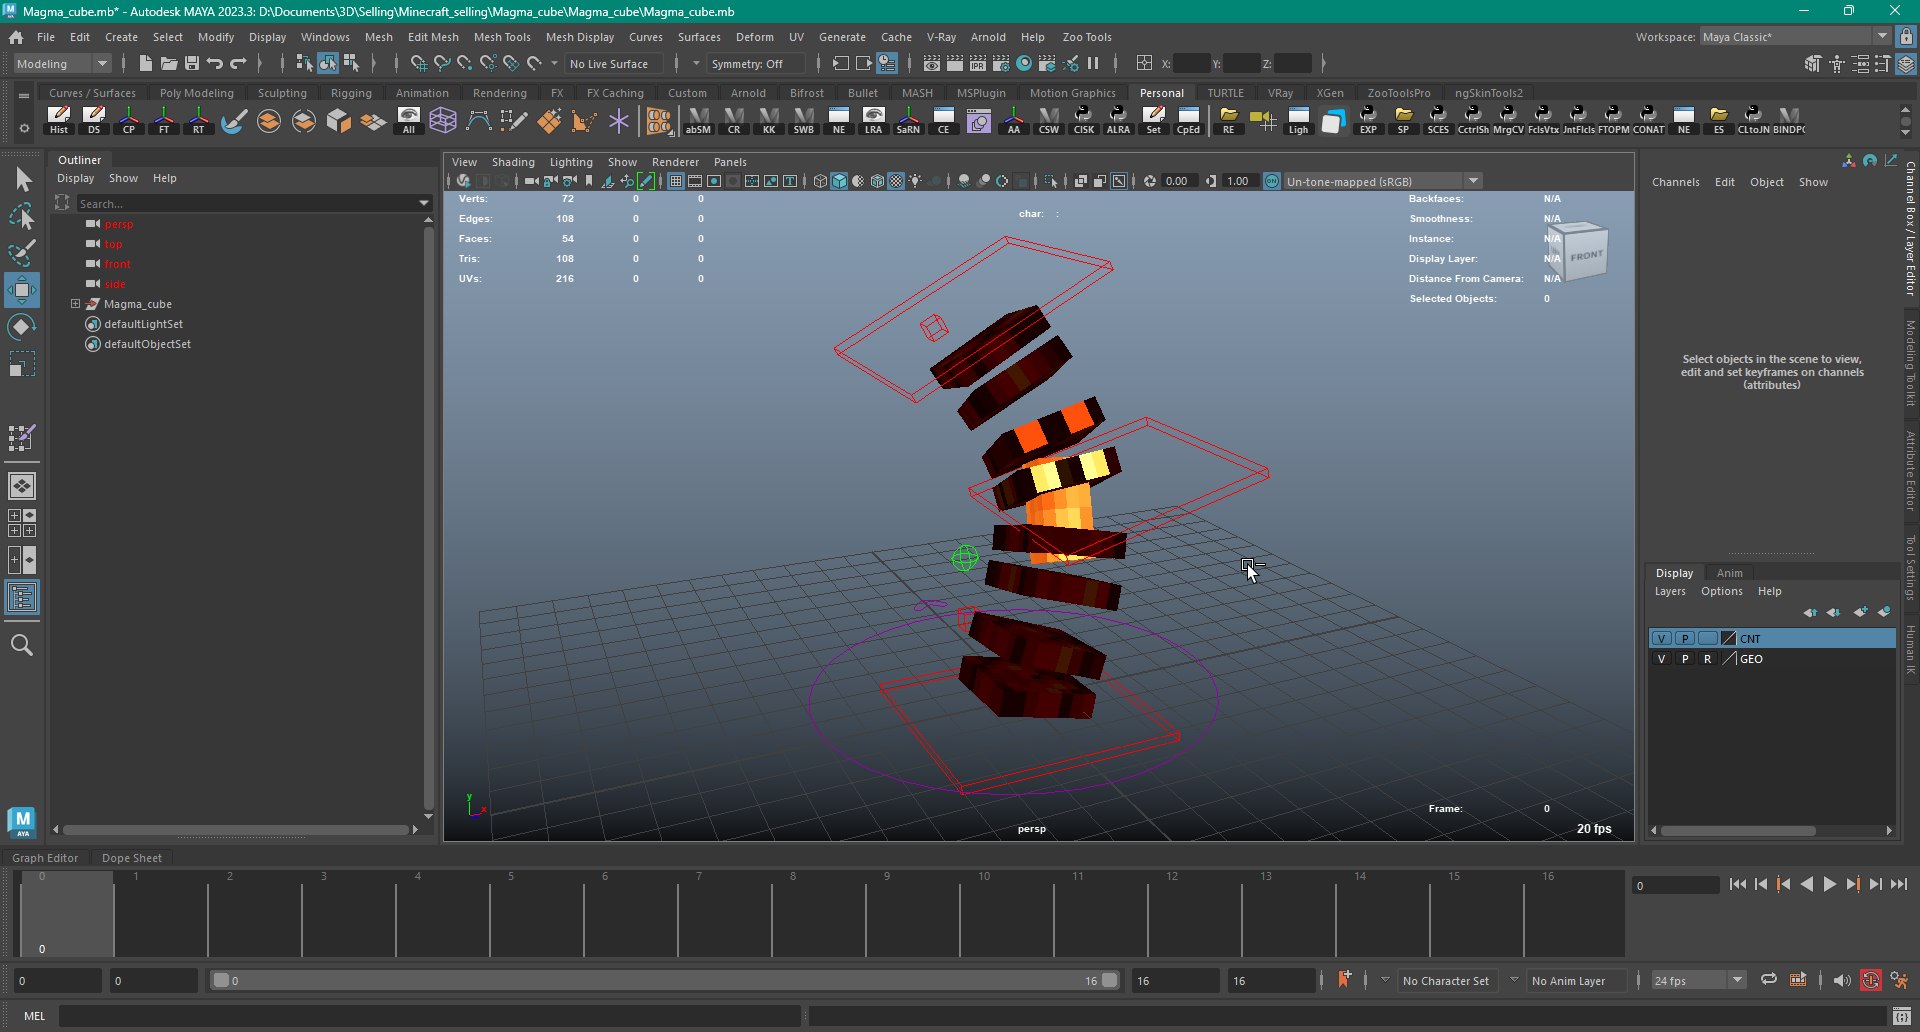The image size is (1920, 1032).
Task: Click the play backwards button
Action: click(x=1806, y=884)
